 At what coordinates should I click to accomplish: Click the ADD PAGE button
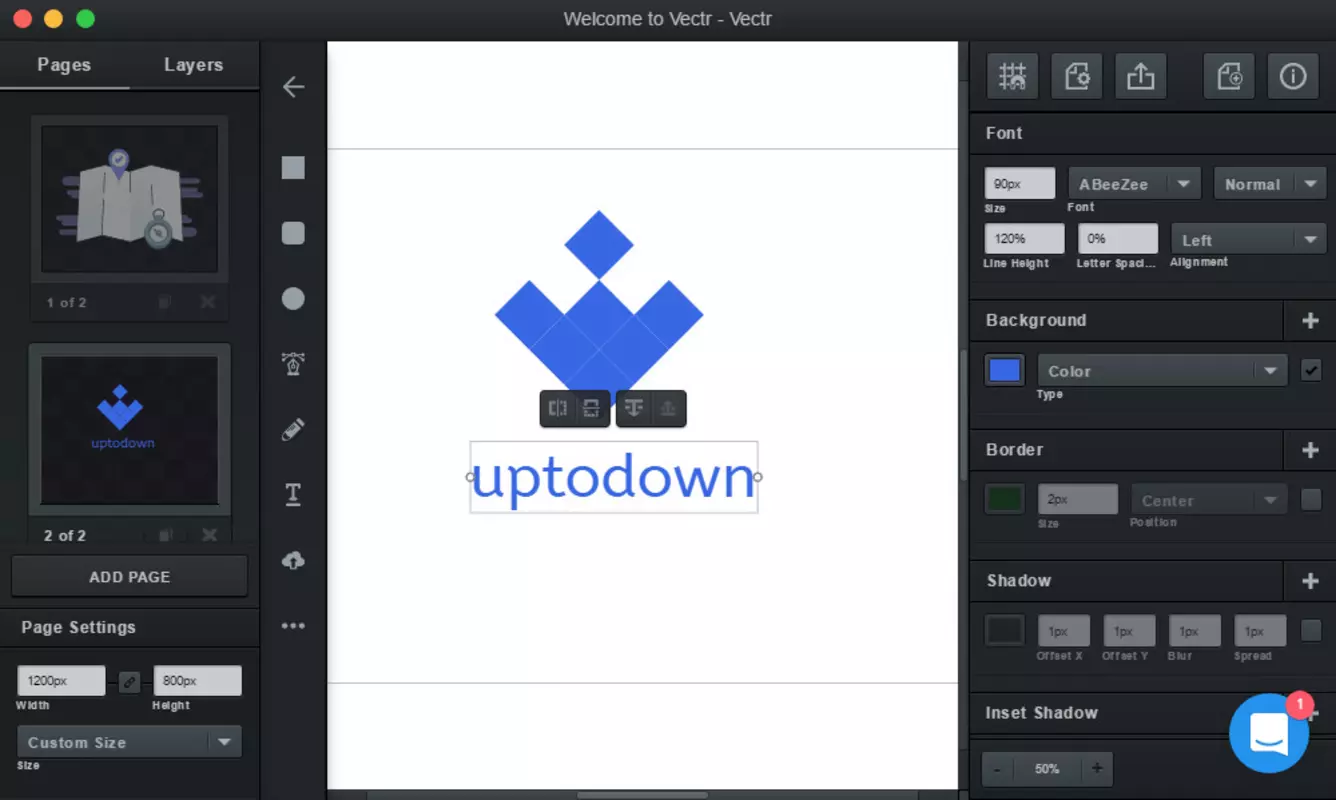(x=129, y=576)
